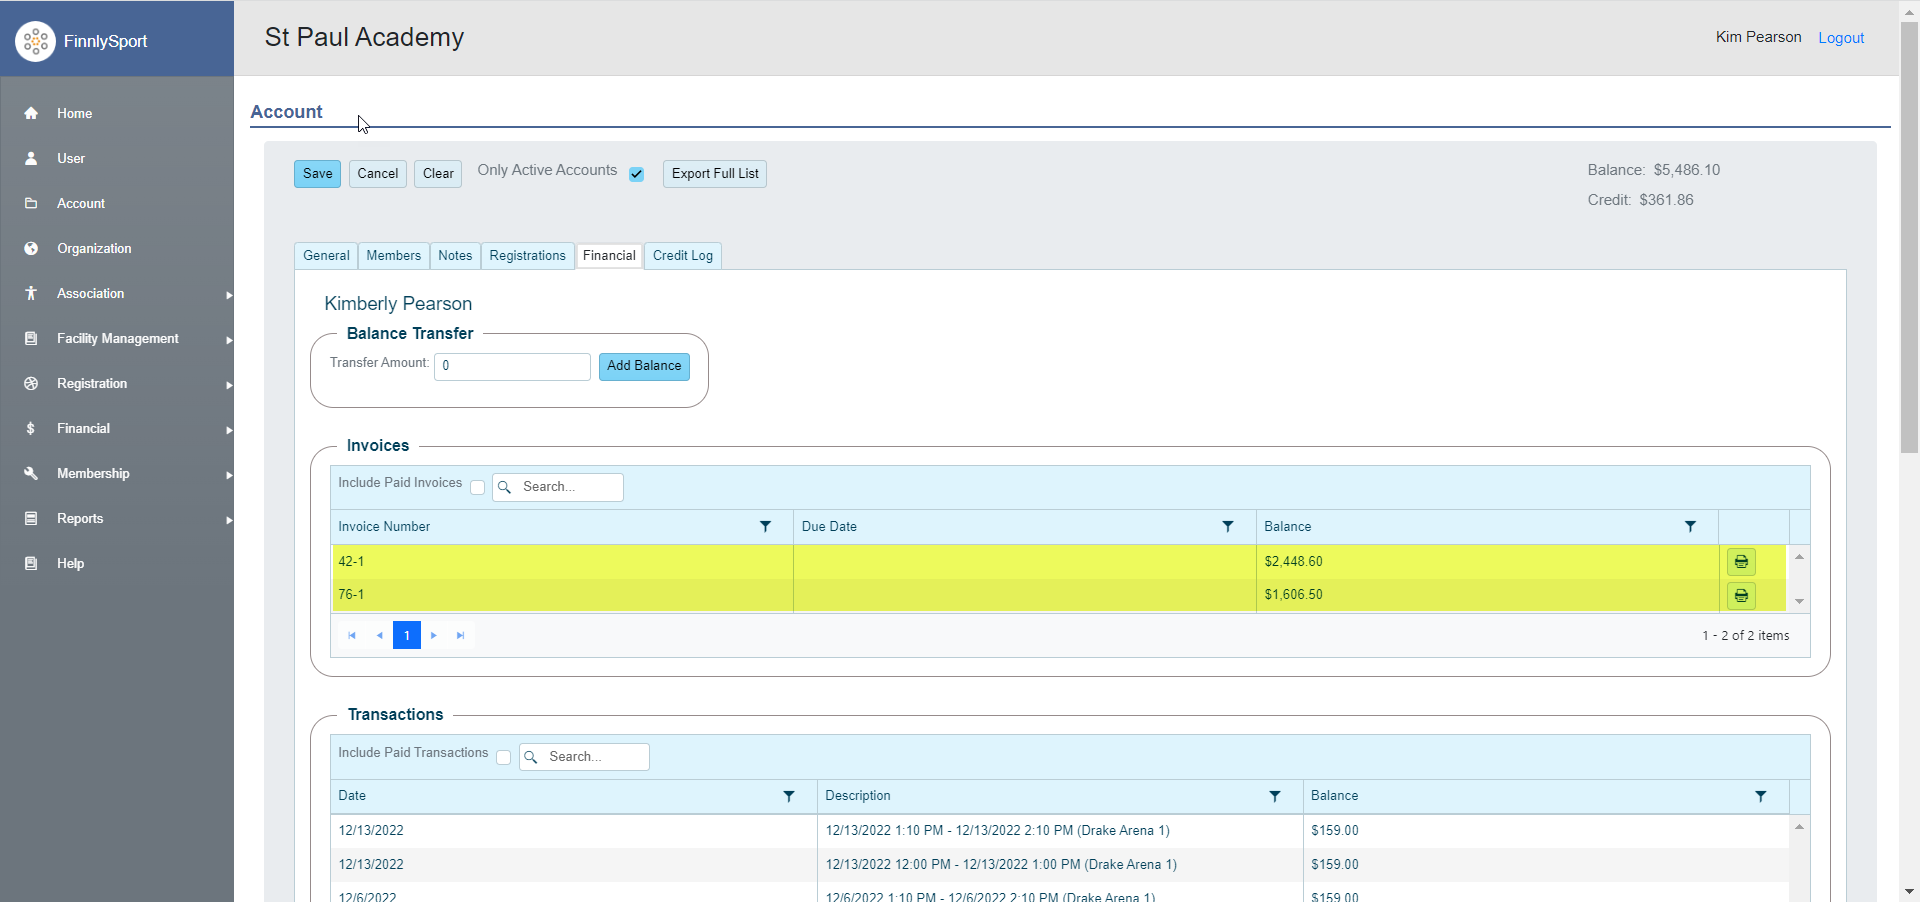Click the Association figure icon
1920x902 pixels.
click(31, 293)
